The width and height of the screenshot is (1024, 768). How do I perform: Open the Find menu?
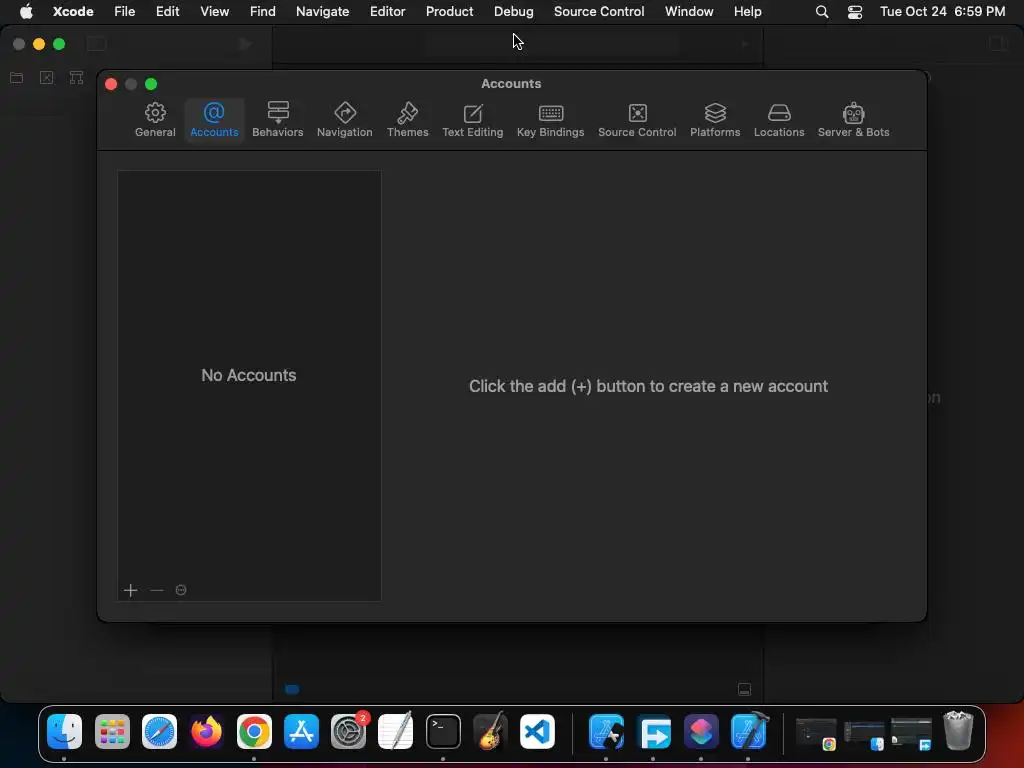pyautogui.click(x=263, y=11)
